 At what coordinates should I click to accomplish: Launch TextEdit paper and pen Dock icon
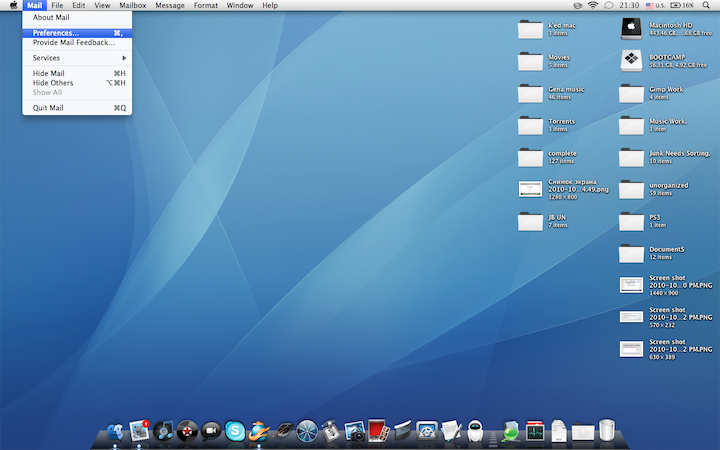(x=451, y=431)
